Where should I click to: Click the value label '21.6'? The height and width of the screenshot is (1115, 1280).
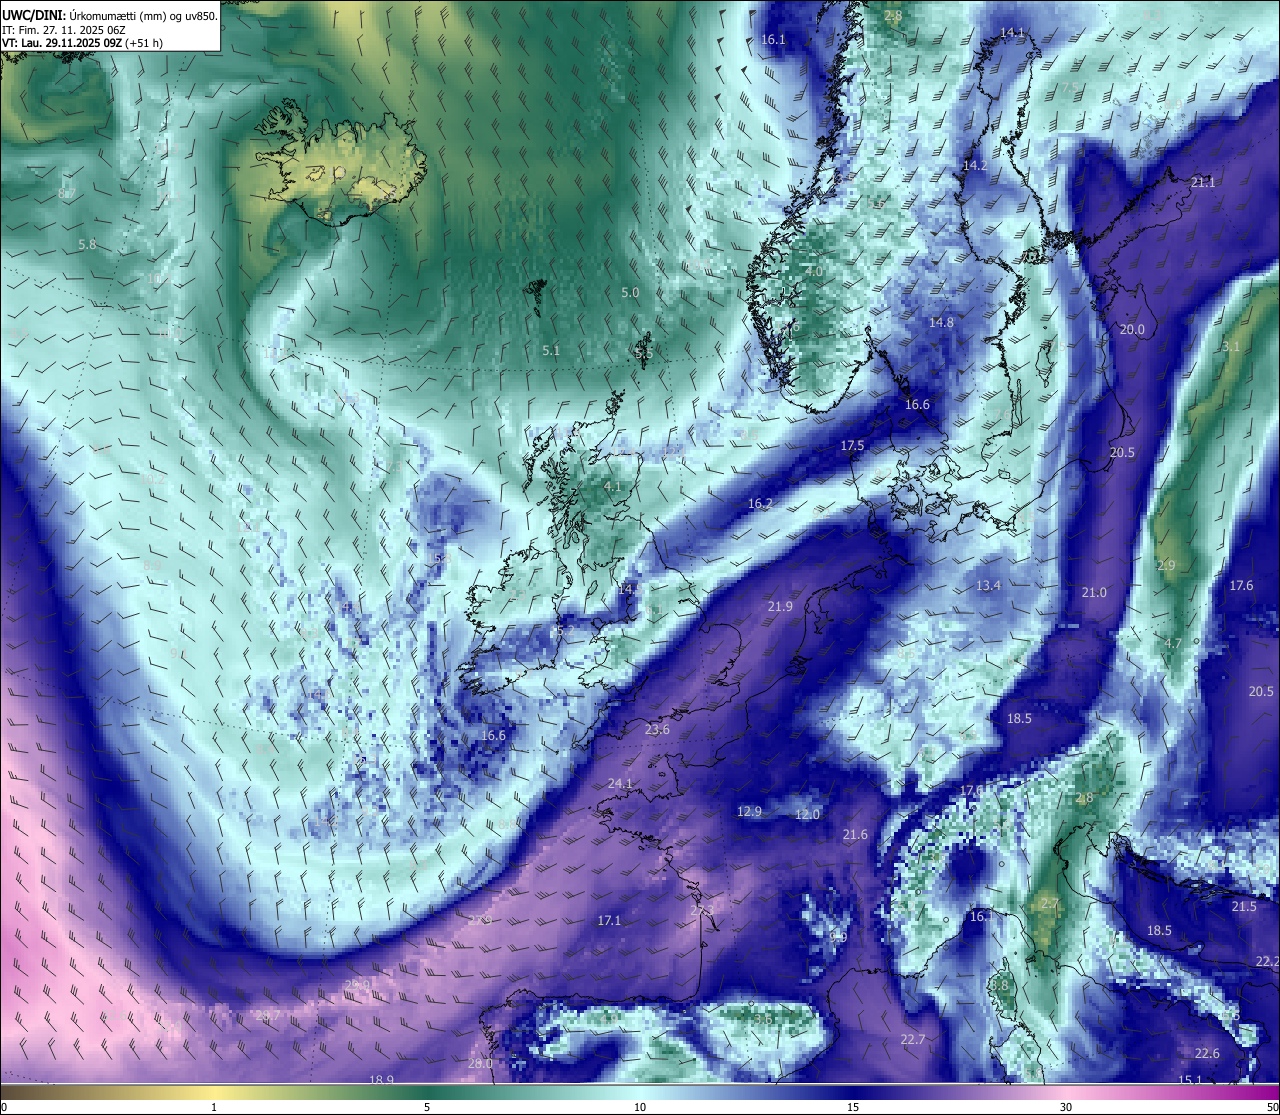[x=855, y=835]
